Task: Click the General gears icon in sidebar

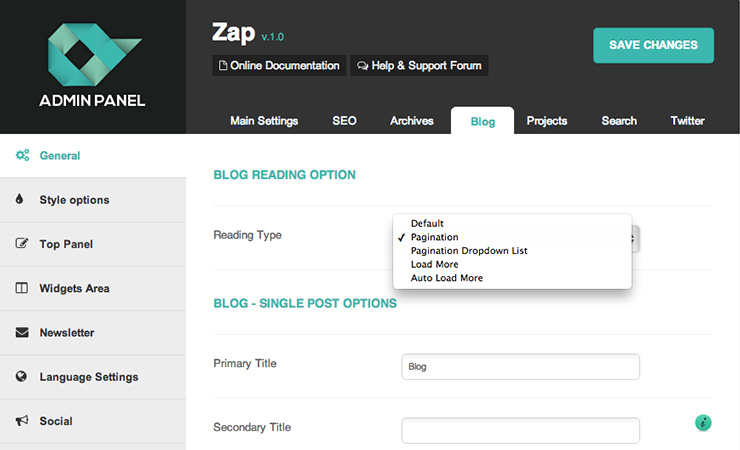Action: click(22, 155)
